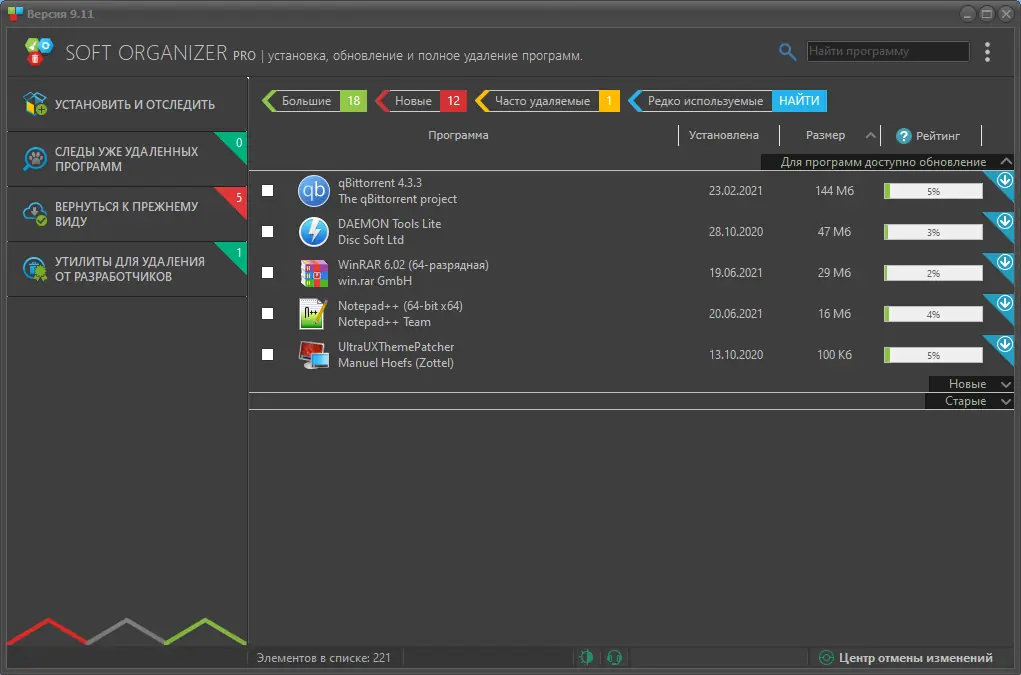The image size is (1021, 675).
Task: Click the undo center circular arrow icon
Action: [x=826, y=657]
